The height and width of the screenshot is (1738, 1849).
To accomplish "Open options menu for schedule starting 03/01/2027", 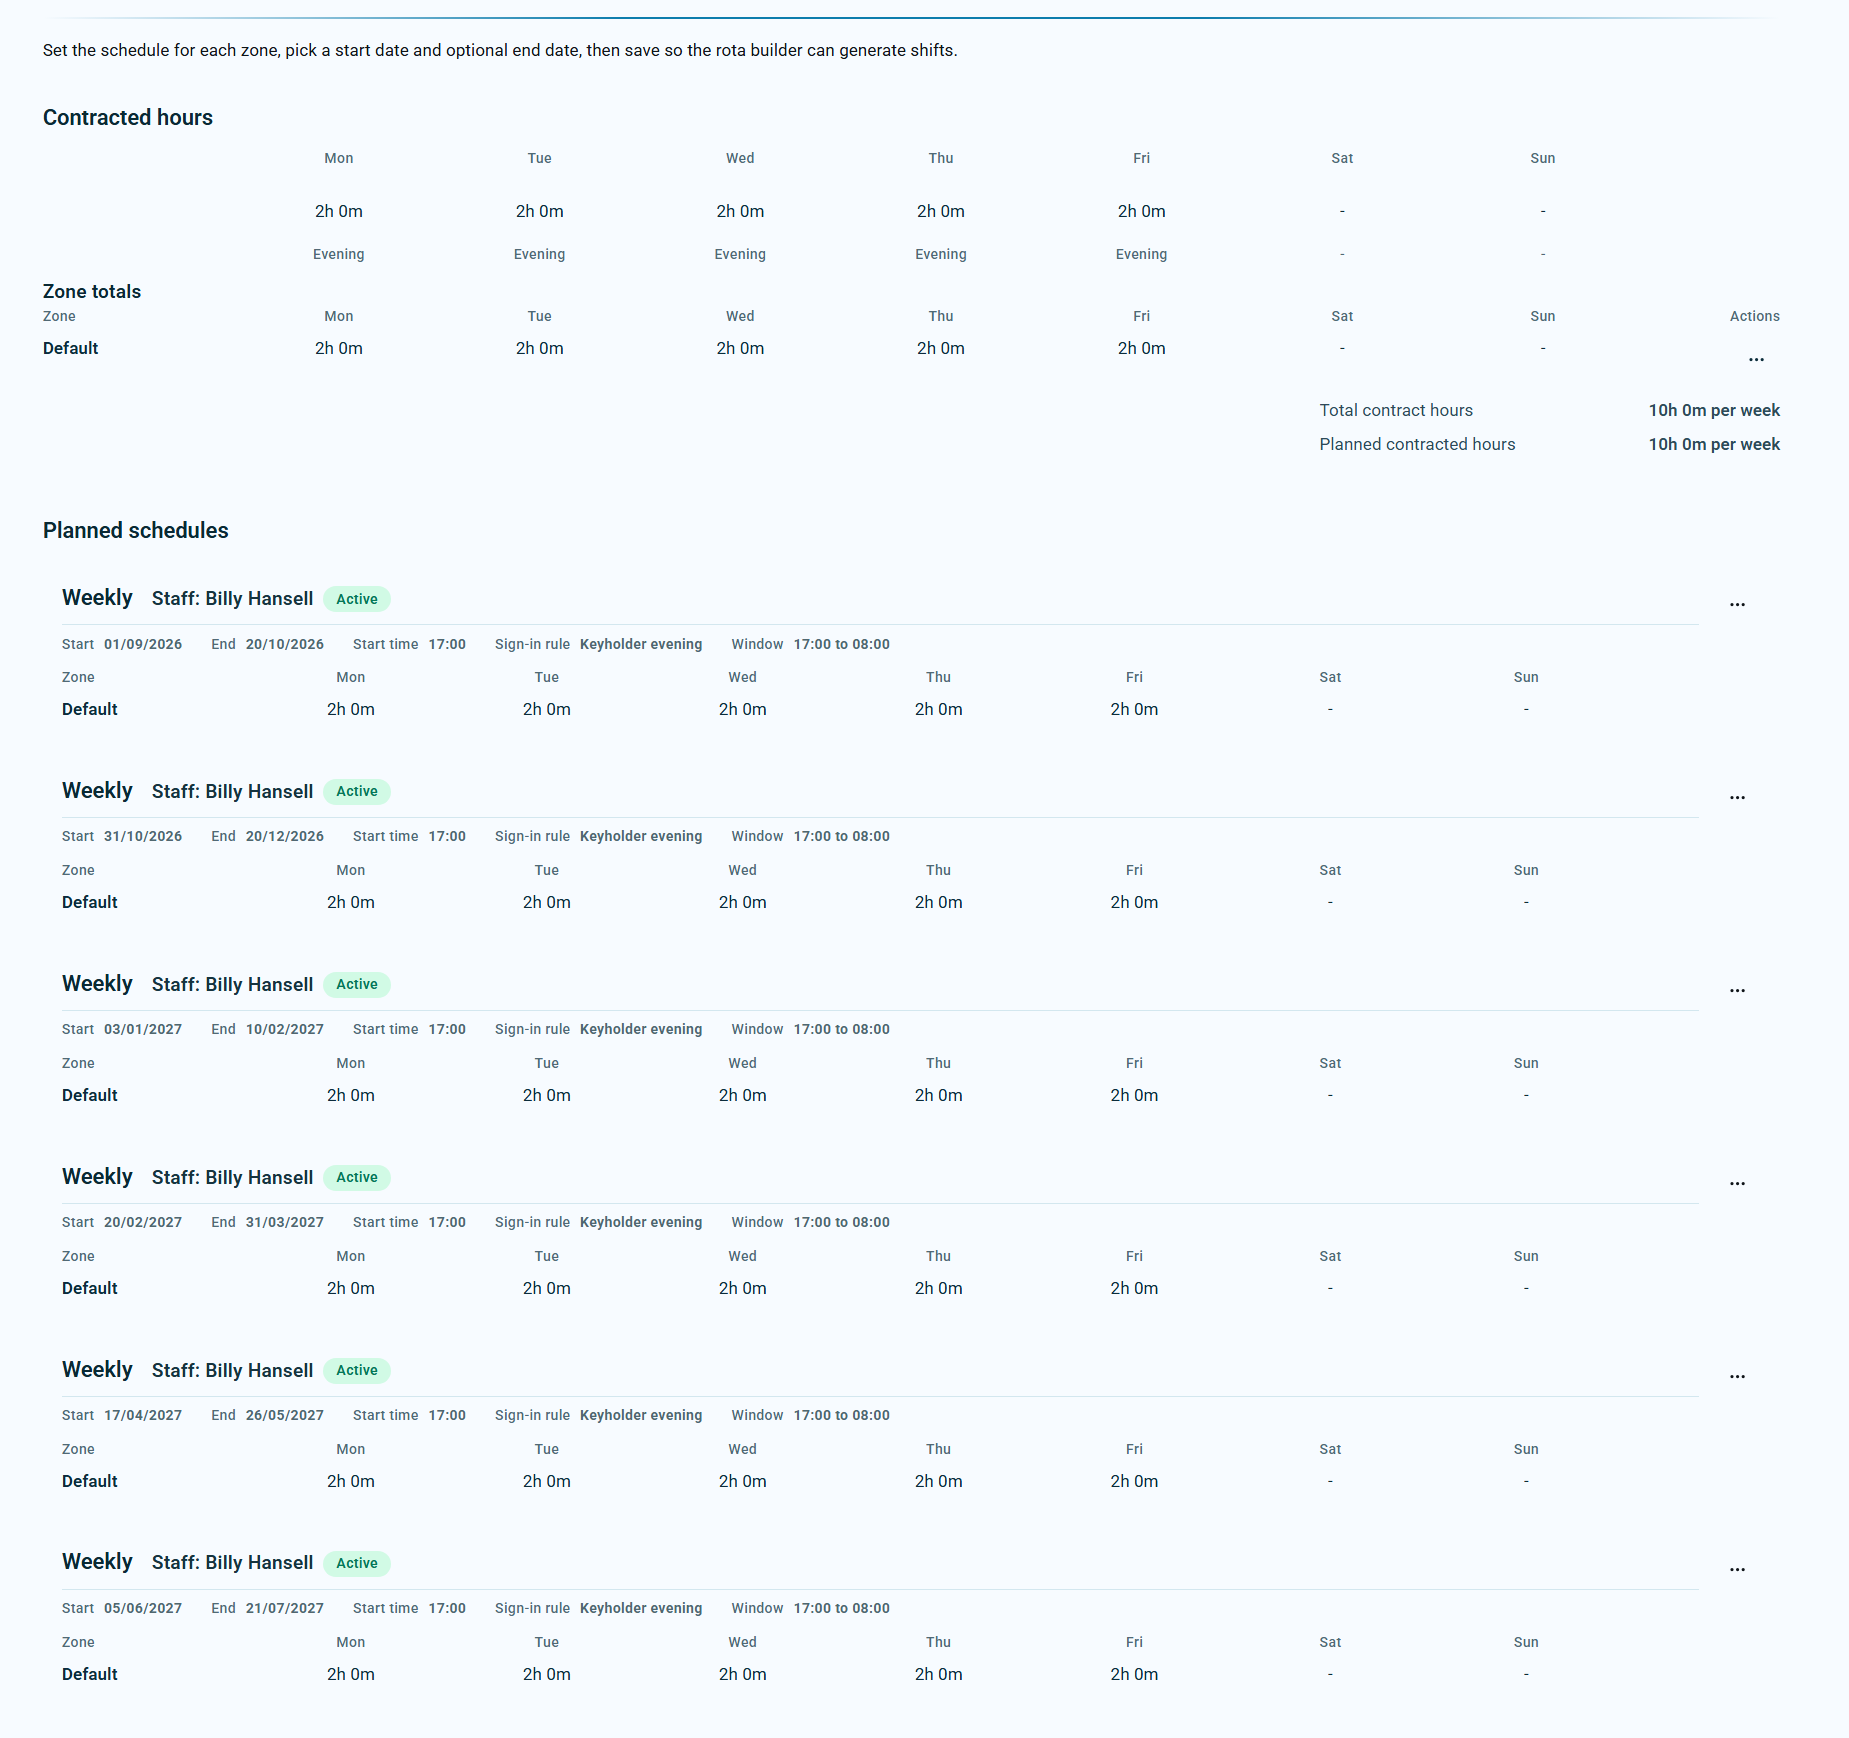I will click(x=1737, y=990).
